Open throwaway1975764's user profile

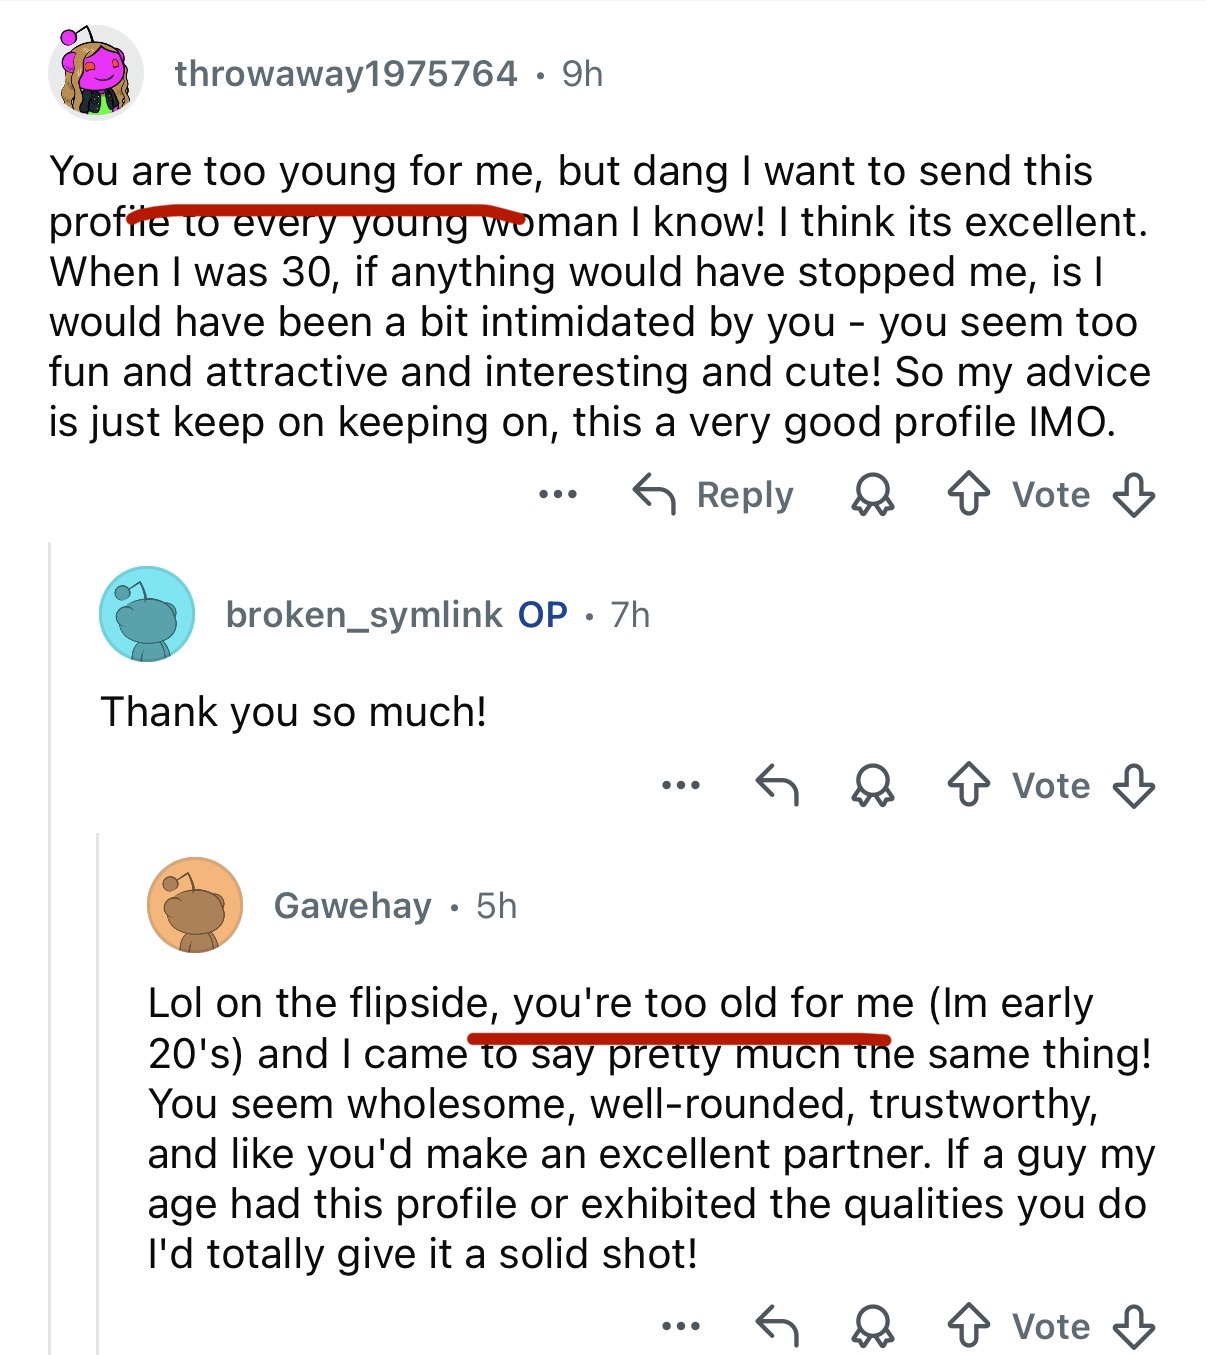click(346, 73)
